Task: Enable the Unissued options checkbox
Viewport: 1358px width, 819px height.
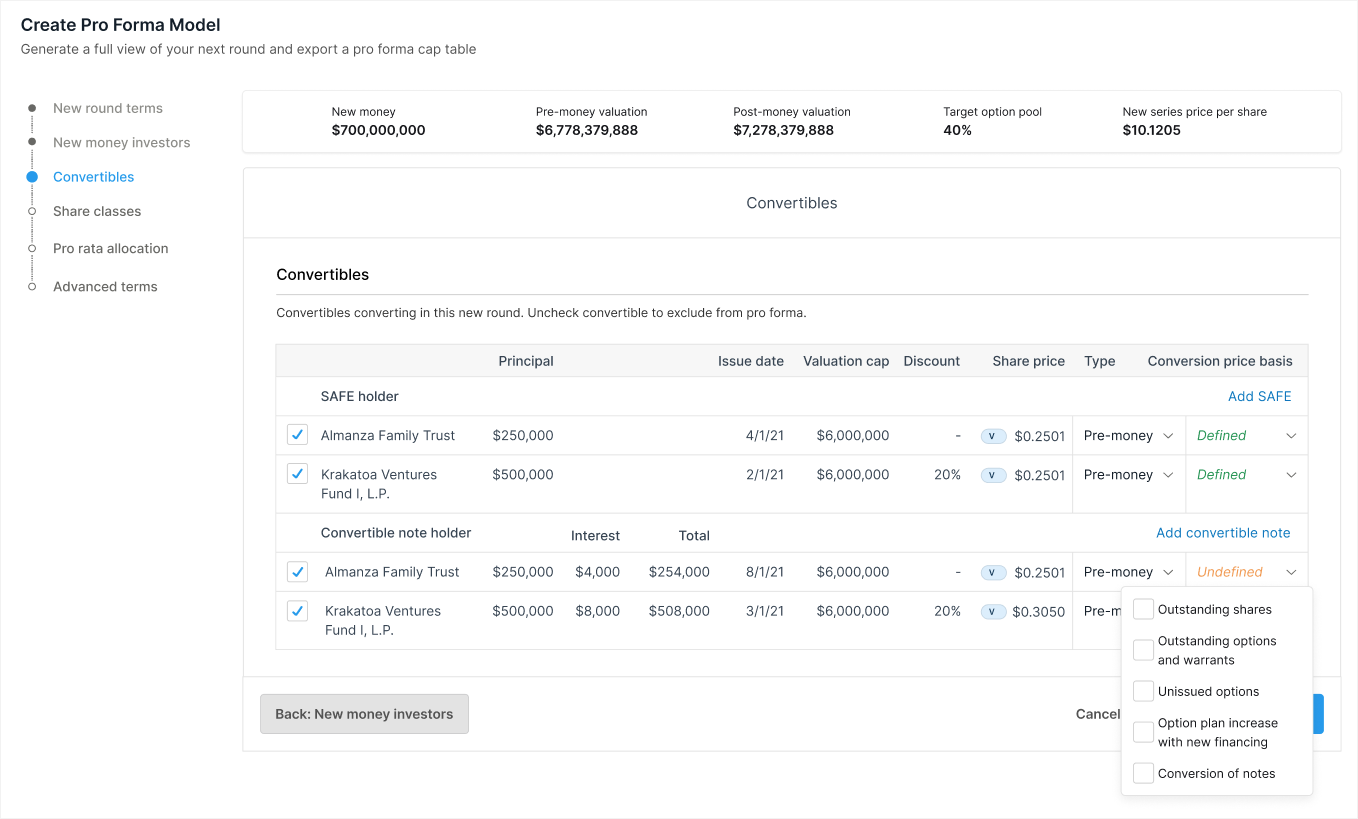Action: (x=1143, y=691)
